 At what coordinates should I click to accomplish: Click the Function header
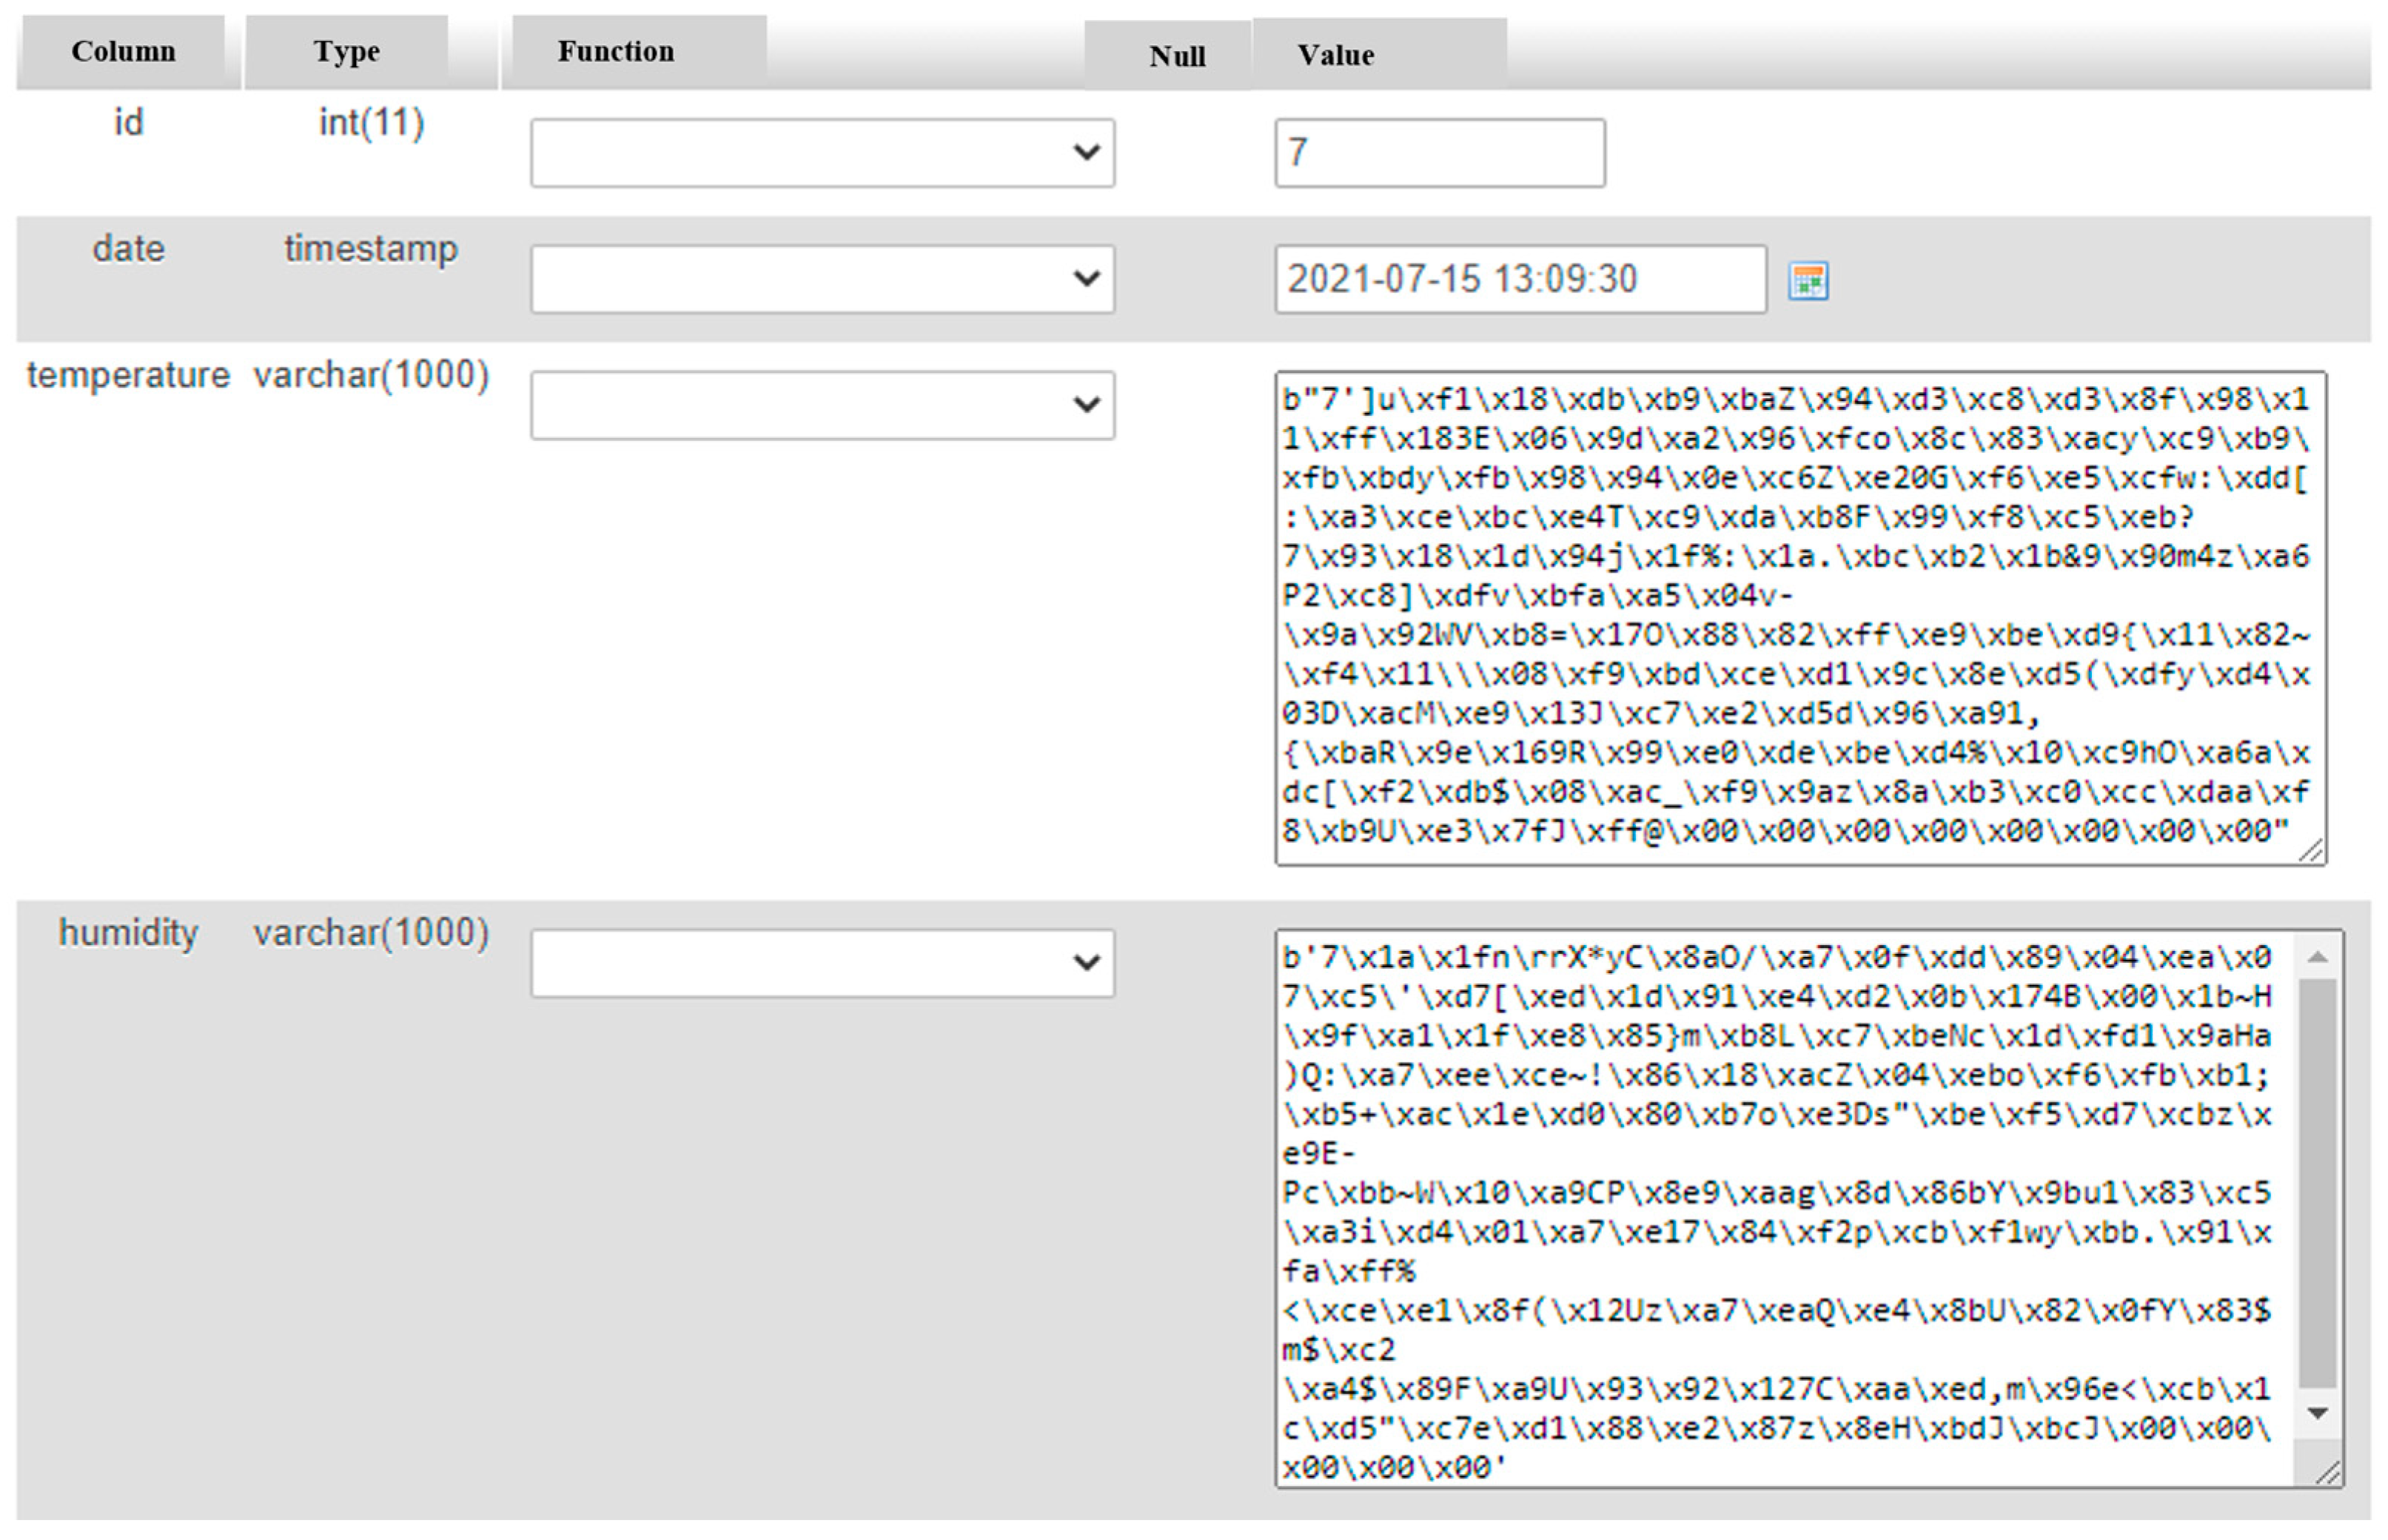point(615,52)
